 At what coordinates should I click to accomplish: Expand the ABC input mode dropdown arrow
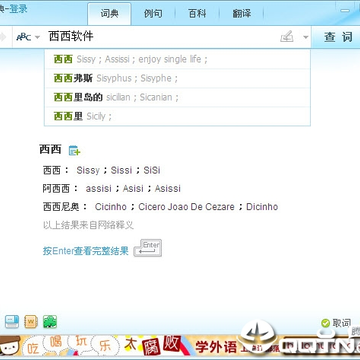coord(37,37)
